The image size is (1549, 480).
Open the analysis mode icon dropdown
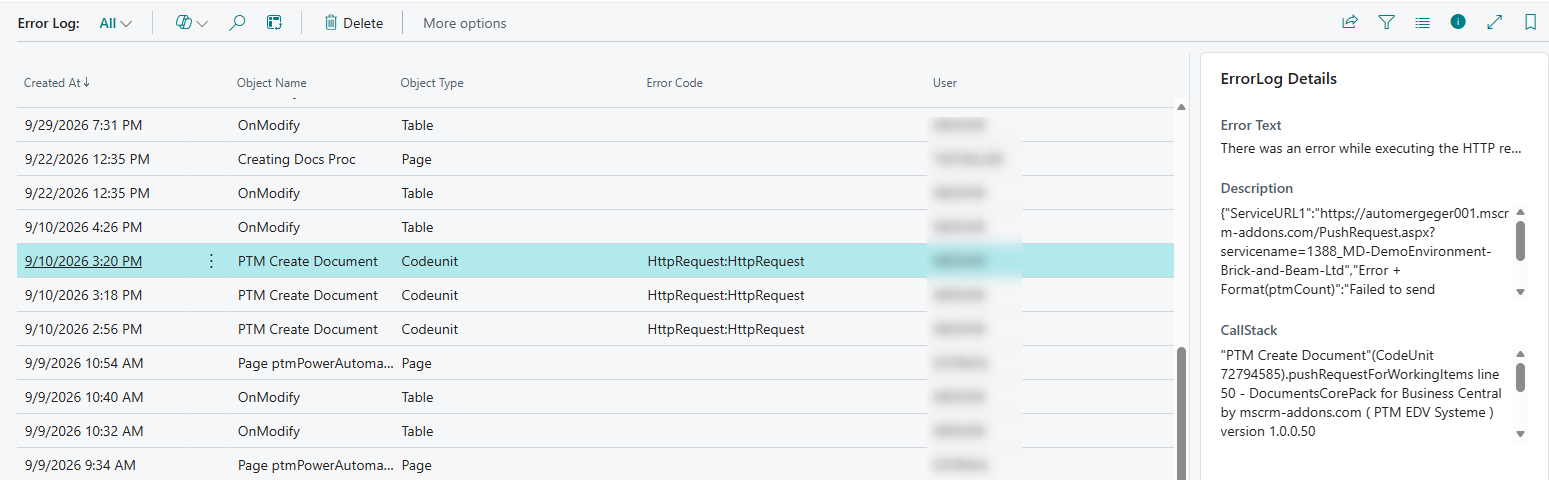click(191, 23)
